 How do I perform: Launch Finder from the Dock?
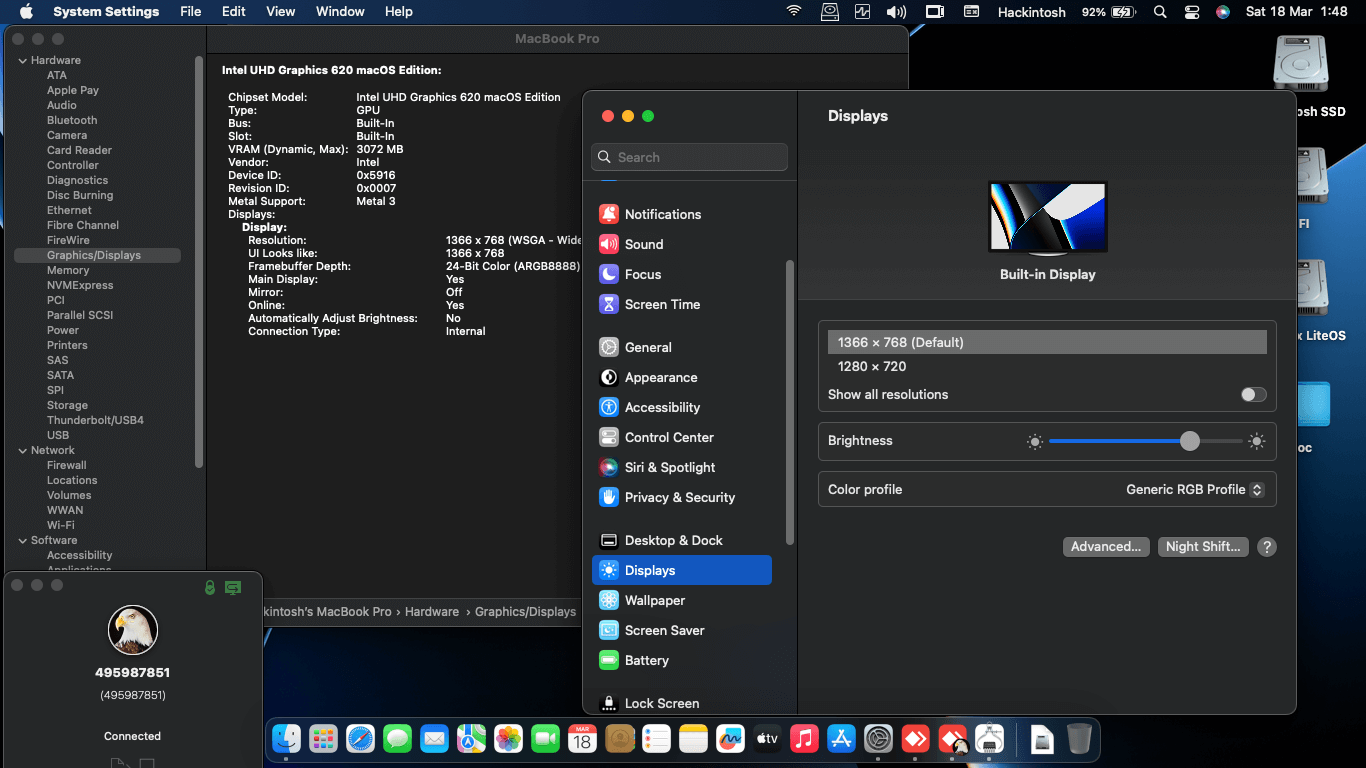[287, 739]
